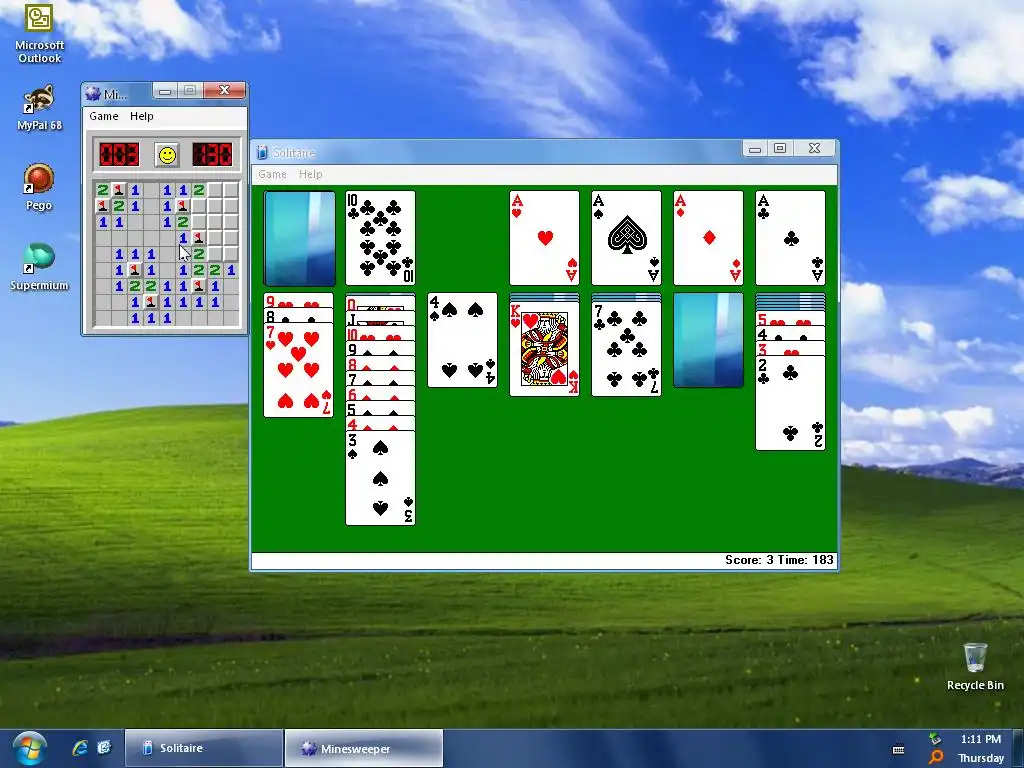
Task: Click the Score and Time status text
Action: pos(779,560)
